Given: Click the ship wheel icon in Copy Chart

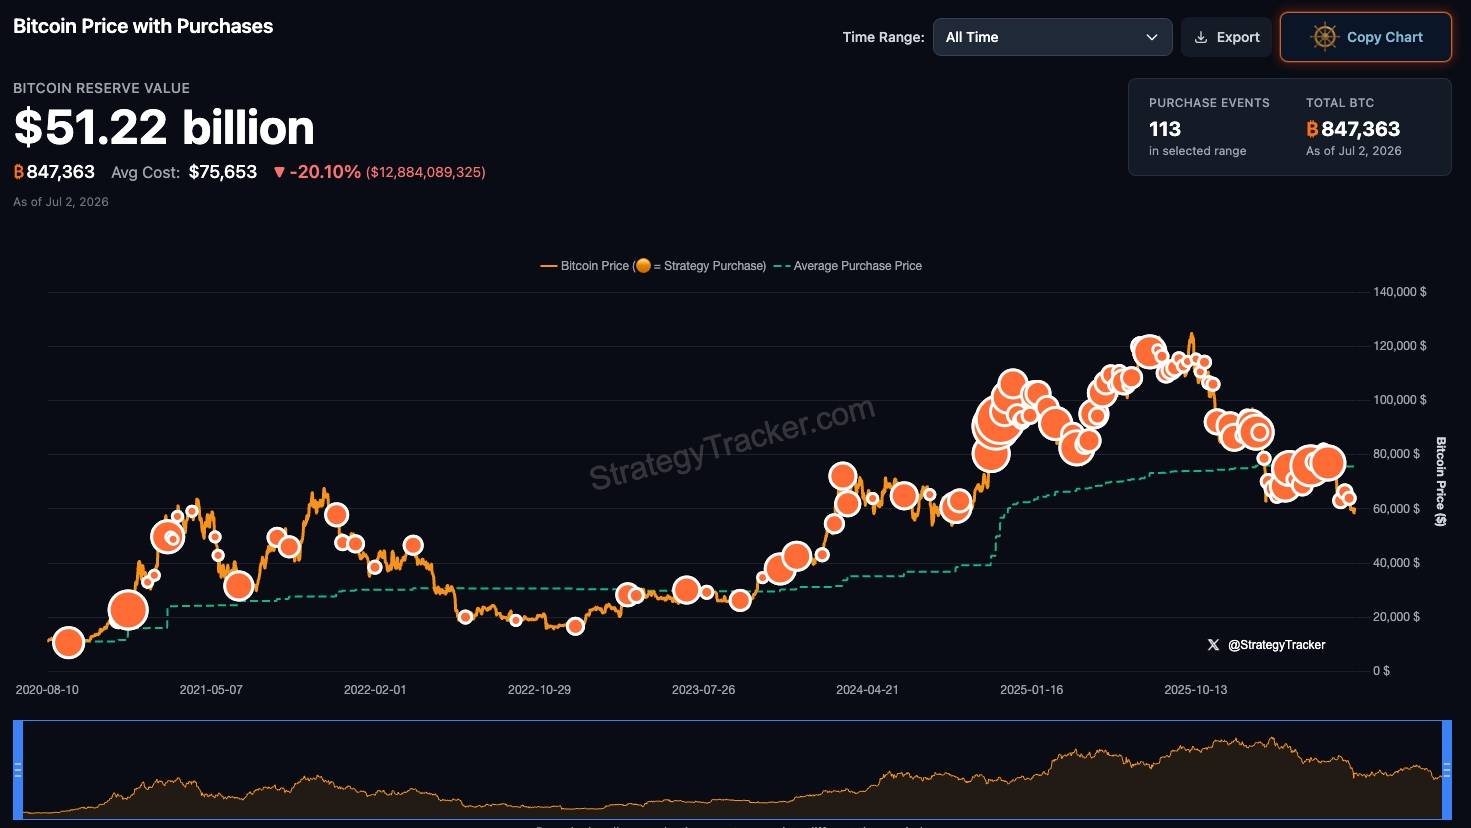Looking at the screenshot, I should (1325, 37).
